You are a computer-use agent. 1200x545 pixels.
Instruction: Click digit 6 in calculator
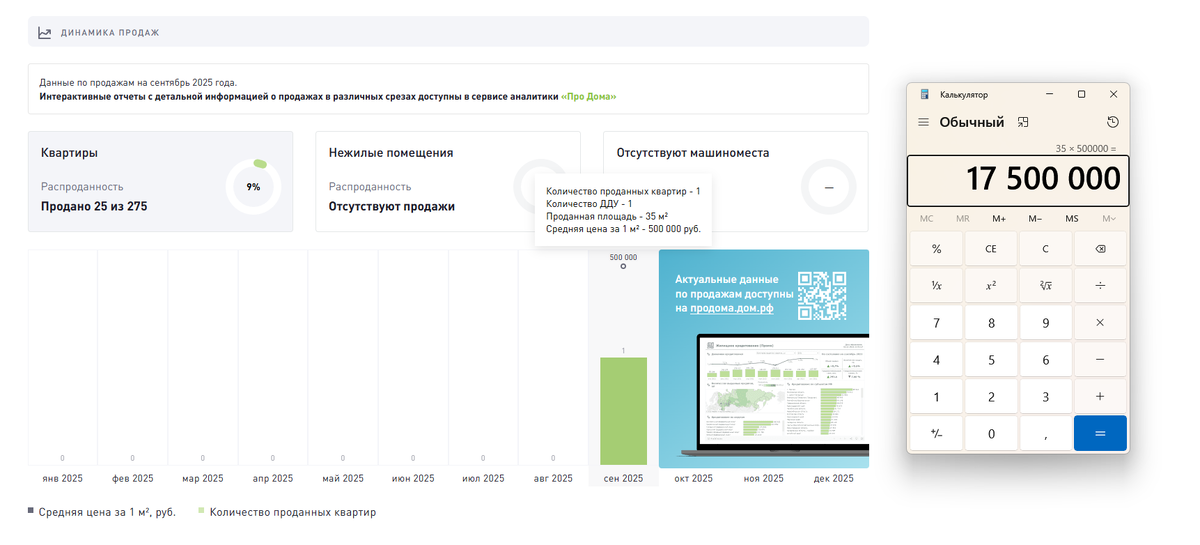point(1045,360)
